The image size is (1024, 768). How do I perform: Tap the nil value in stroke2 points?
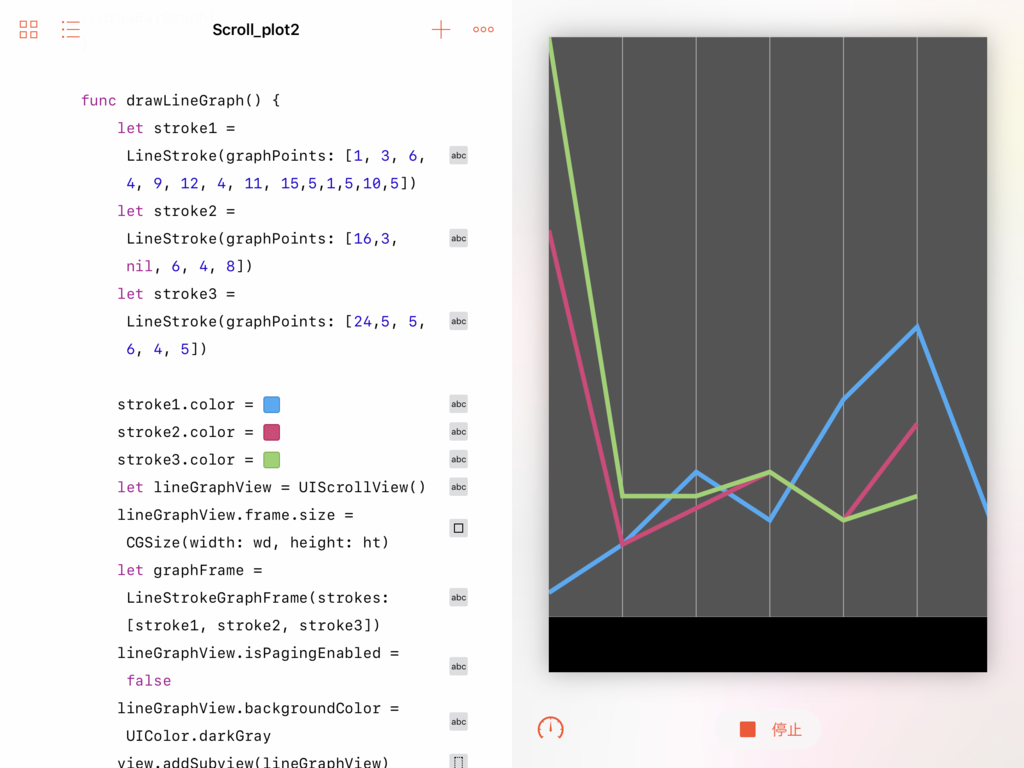coord(139,266)
